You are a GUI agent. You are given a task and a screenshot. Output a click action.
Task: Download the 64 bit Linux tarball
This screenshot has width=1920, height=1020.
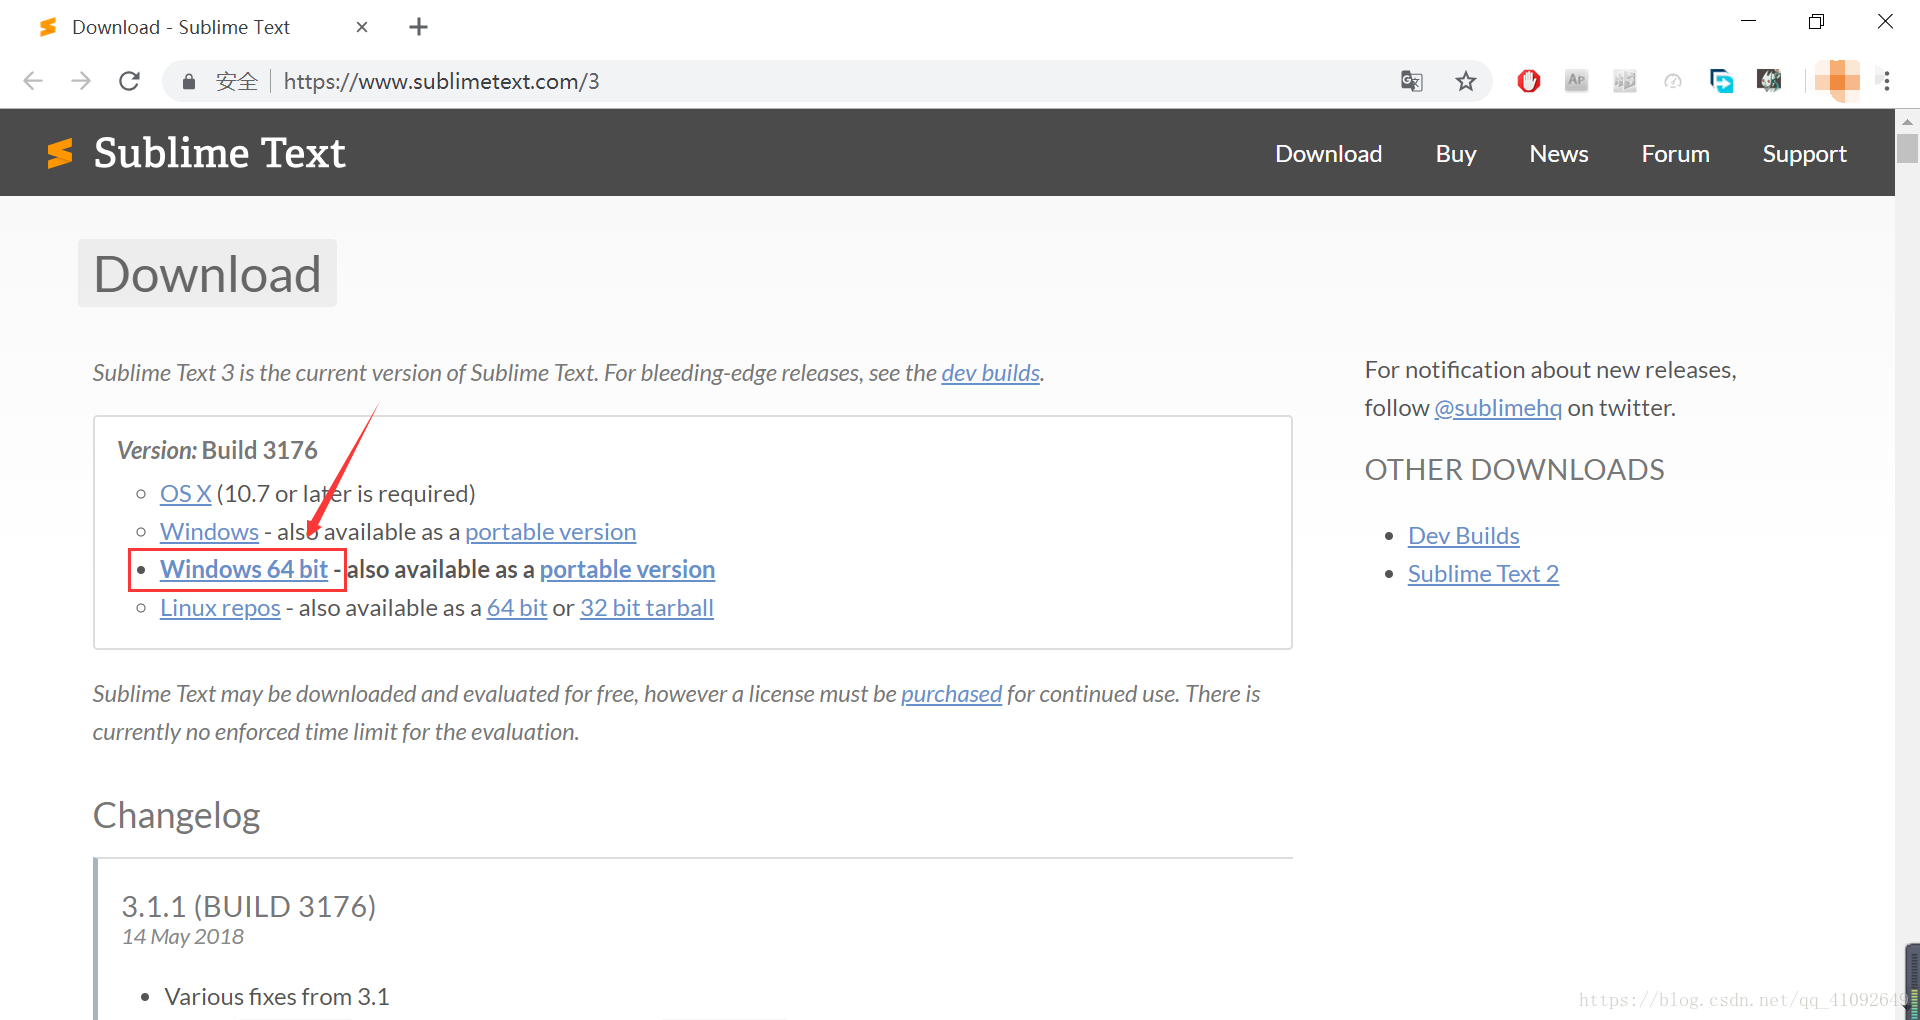point(517,608)
